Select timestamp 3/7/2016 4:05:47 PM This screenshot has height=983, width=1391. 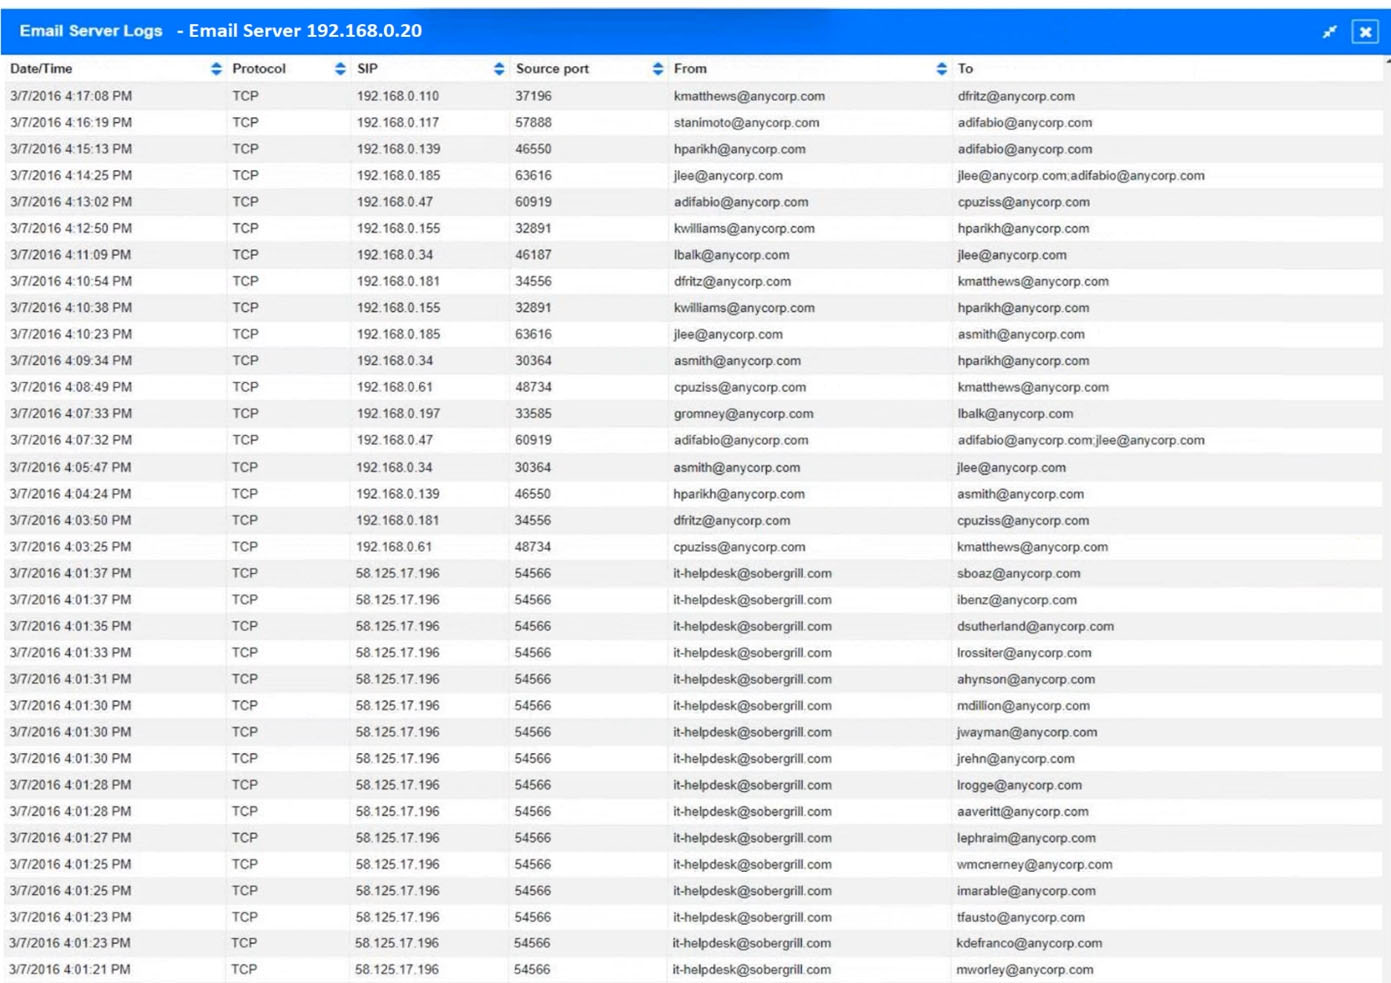71,468
